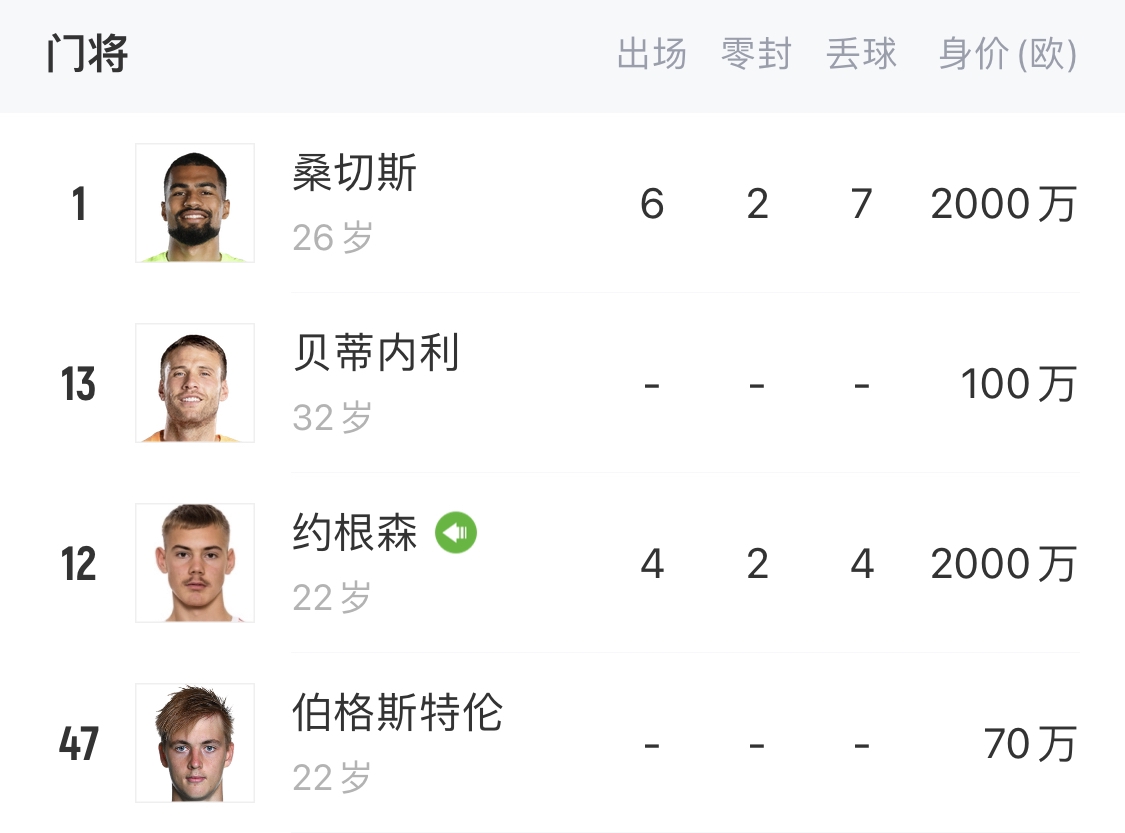Open 桑切斯 player photo
This screenshot has width=1125, height=833.
(195, 203)
